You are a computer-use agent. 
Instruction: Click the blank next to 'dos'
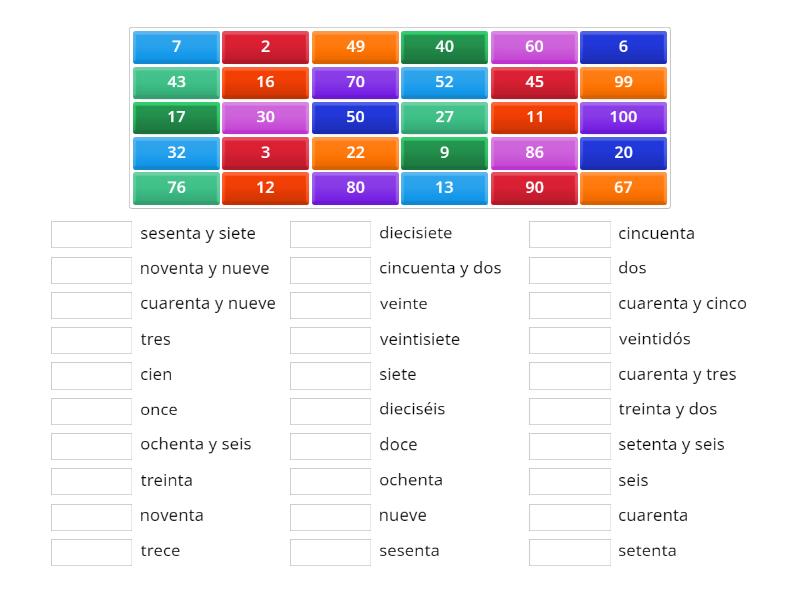tap(569, 268)
